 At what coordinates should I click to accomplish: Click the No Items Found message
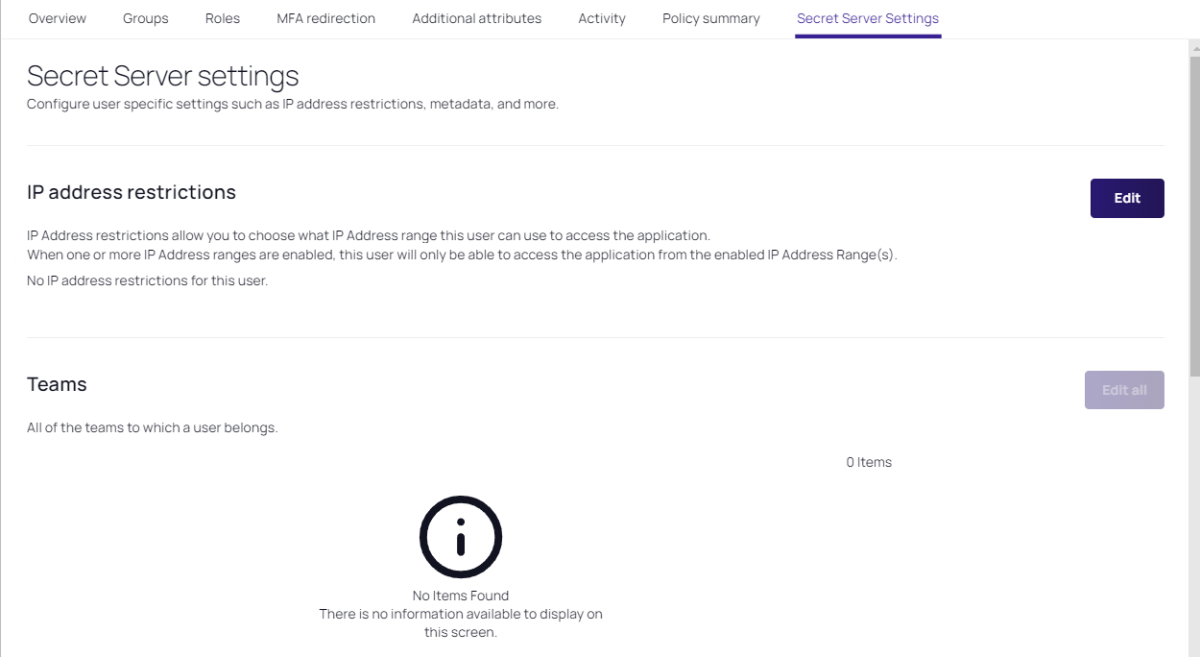tap(460, 595)
